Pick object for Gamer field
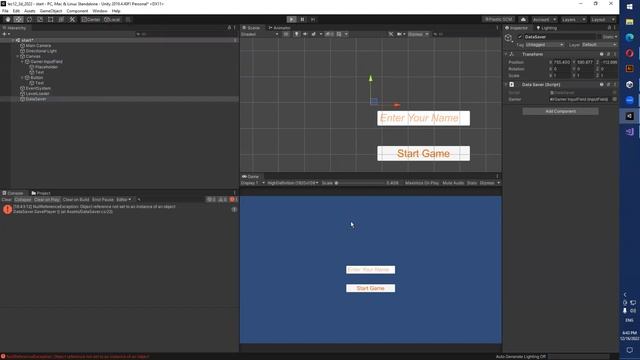 [614, 99]
